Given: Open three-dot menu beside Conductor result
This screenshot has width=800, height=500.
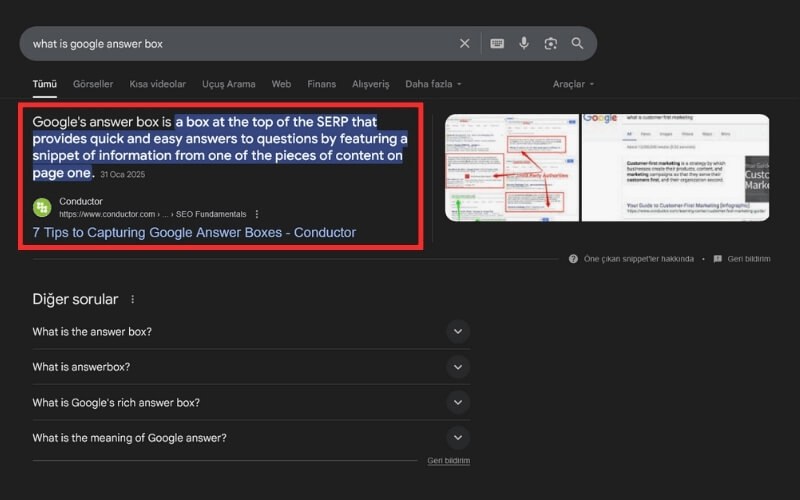Looking at the screenshot, I should coord(257,214).
